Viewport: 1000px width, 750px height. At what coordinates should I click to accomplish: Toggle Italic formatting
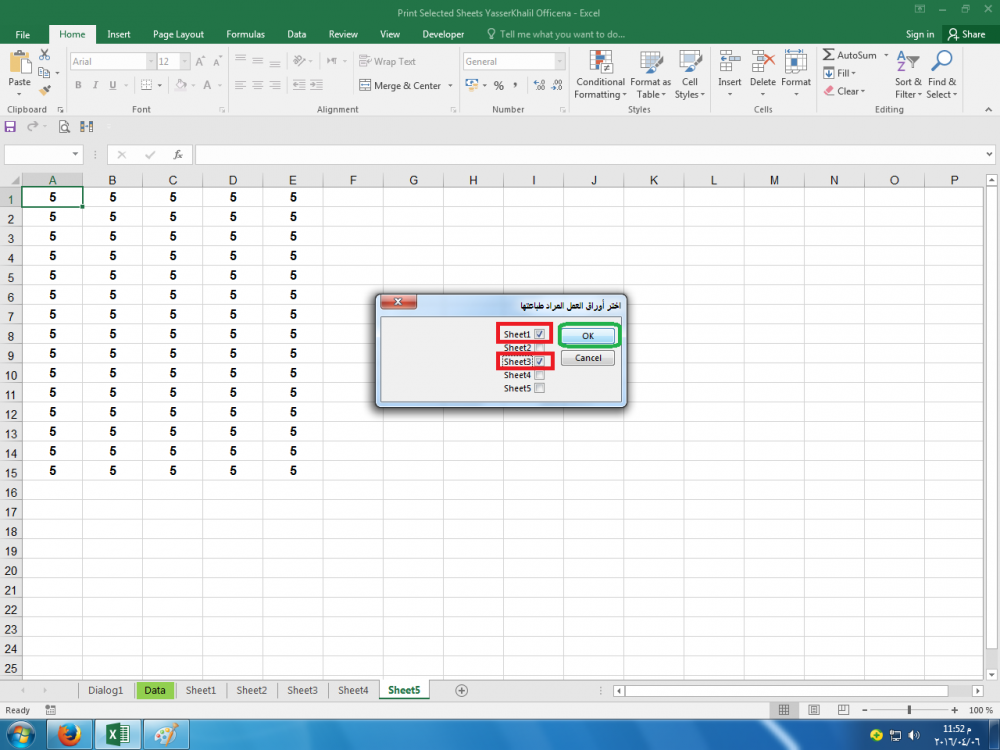(x=95, y=85)
